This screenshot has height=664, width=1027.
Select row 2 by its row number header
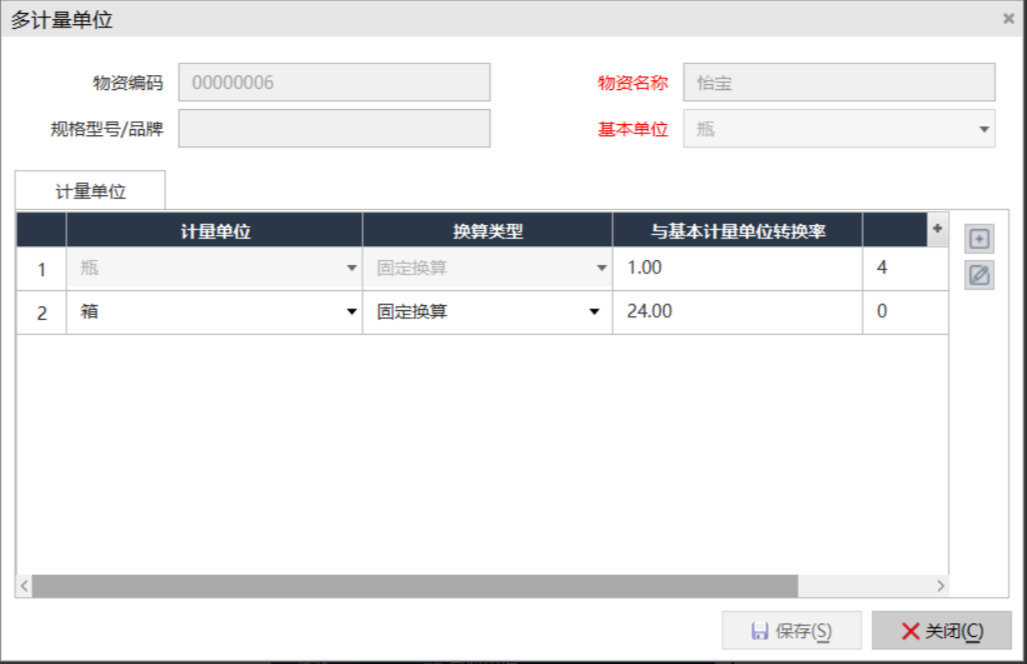(x=41, y=313)
